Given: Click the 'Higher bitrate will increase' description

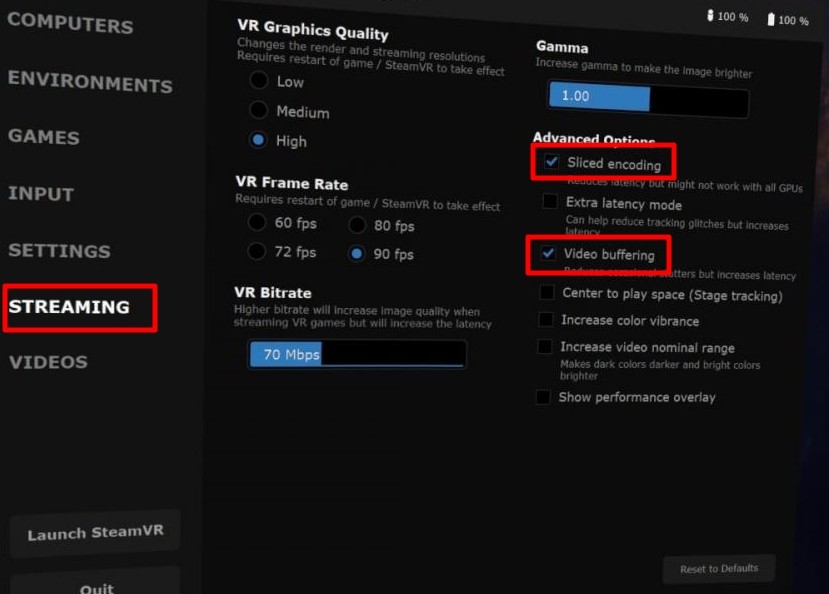Looking at the screenshot, I should point(363,317).
